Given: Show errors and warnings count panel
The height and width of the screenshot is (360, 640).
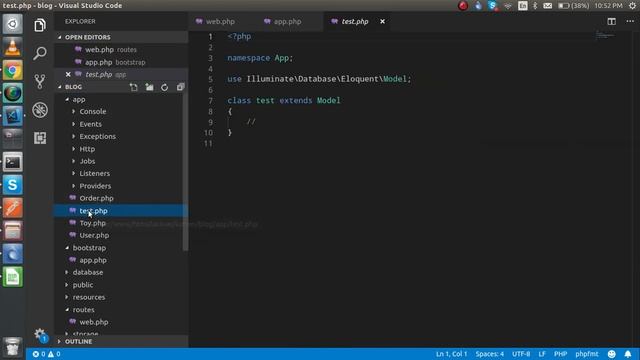Looking at the screenshot, I should pos(47,354).
